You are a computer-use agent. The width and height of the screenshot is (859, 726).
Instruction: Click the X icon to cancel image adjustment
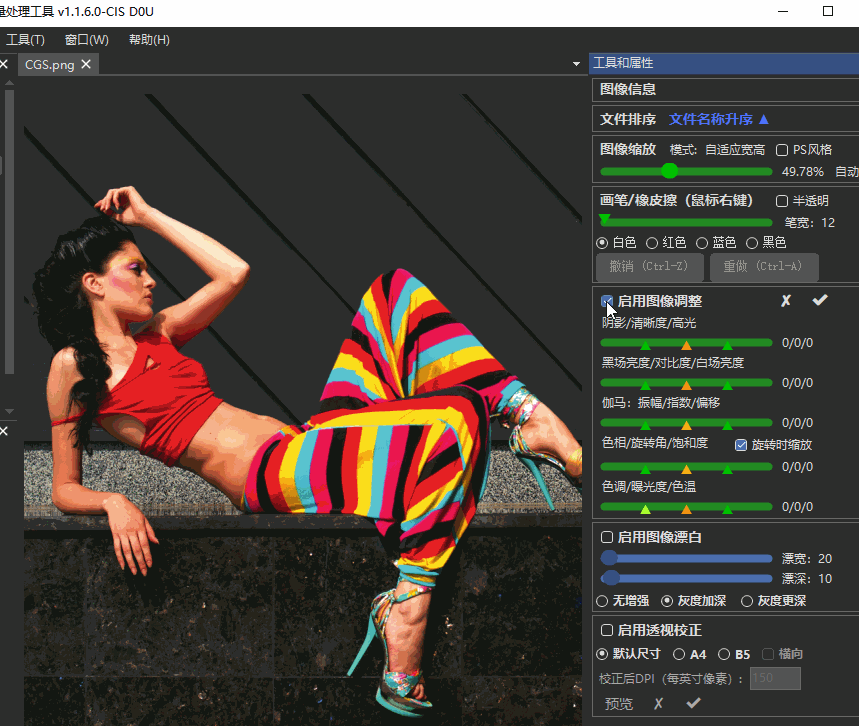(x=786, y=300)
